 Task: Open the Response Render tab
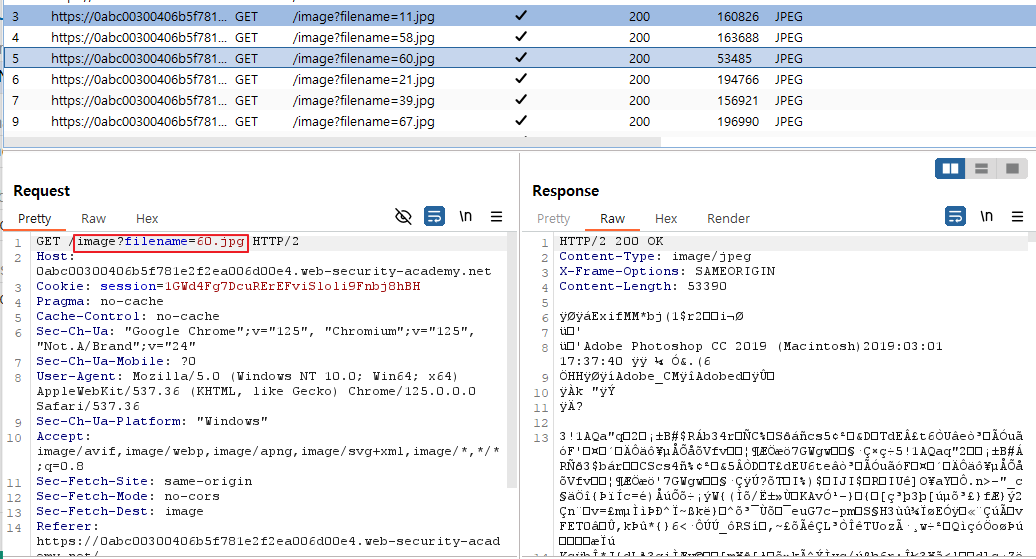[728, 219]
